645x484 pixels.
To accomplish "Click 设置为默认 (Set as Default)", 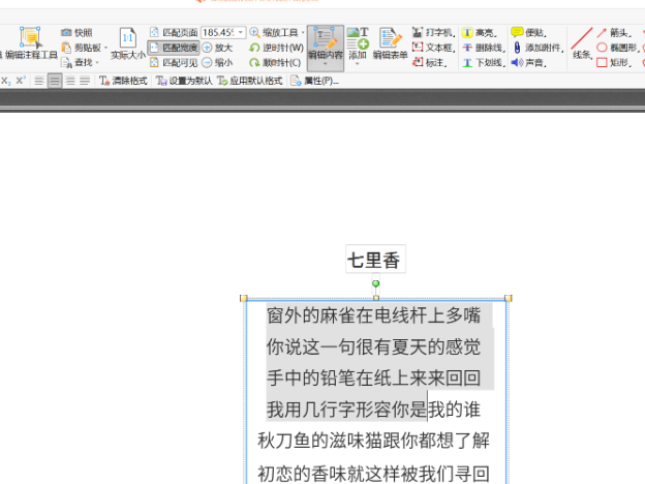I will click(x=184, y=81).
